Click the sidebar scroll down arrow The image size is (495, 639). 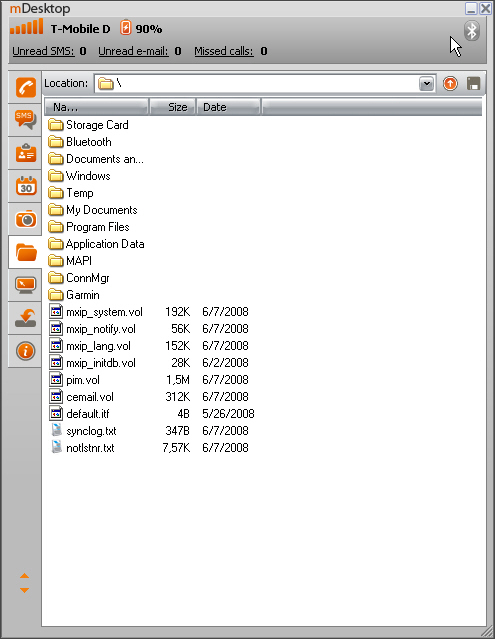(x=24, y=590)
